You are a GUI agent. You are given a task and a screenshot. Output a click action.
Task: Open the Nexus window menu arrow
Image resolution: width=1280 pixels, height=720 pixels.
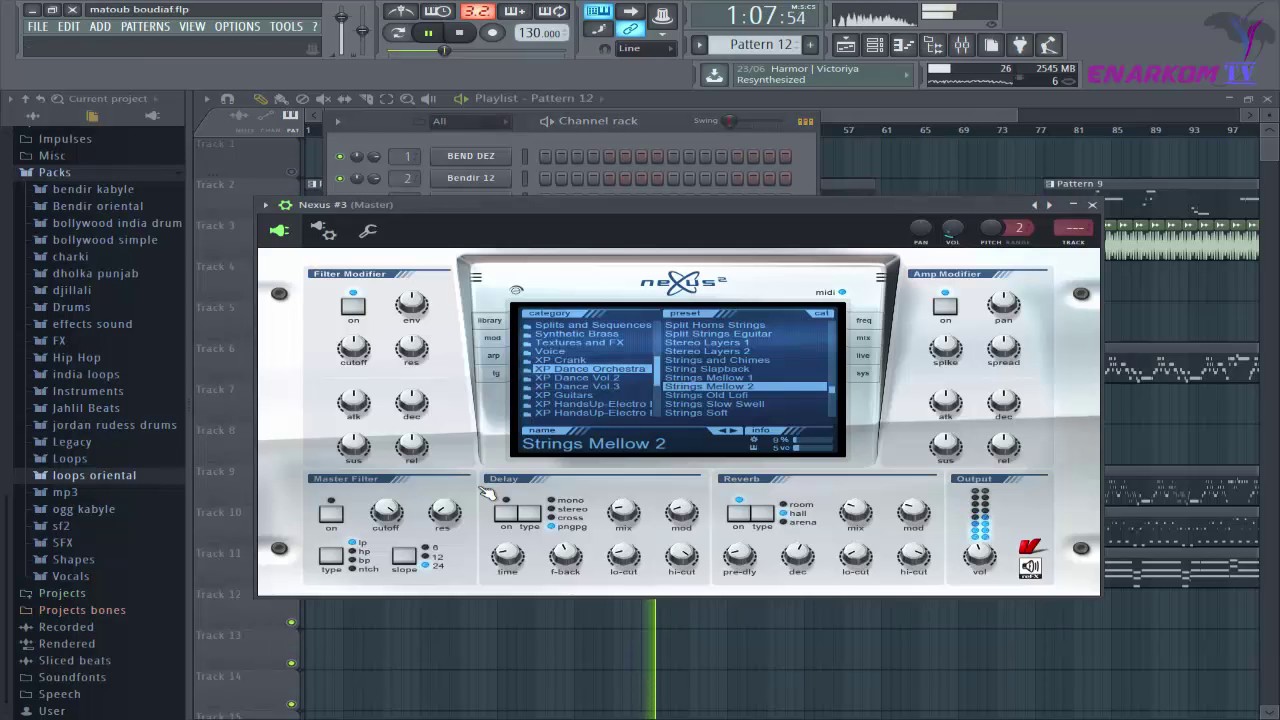click(266, 205)
